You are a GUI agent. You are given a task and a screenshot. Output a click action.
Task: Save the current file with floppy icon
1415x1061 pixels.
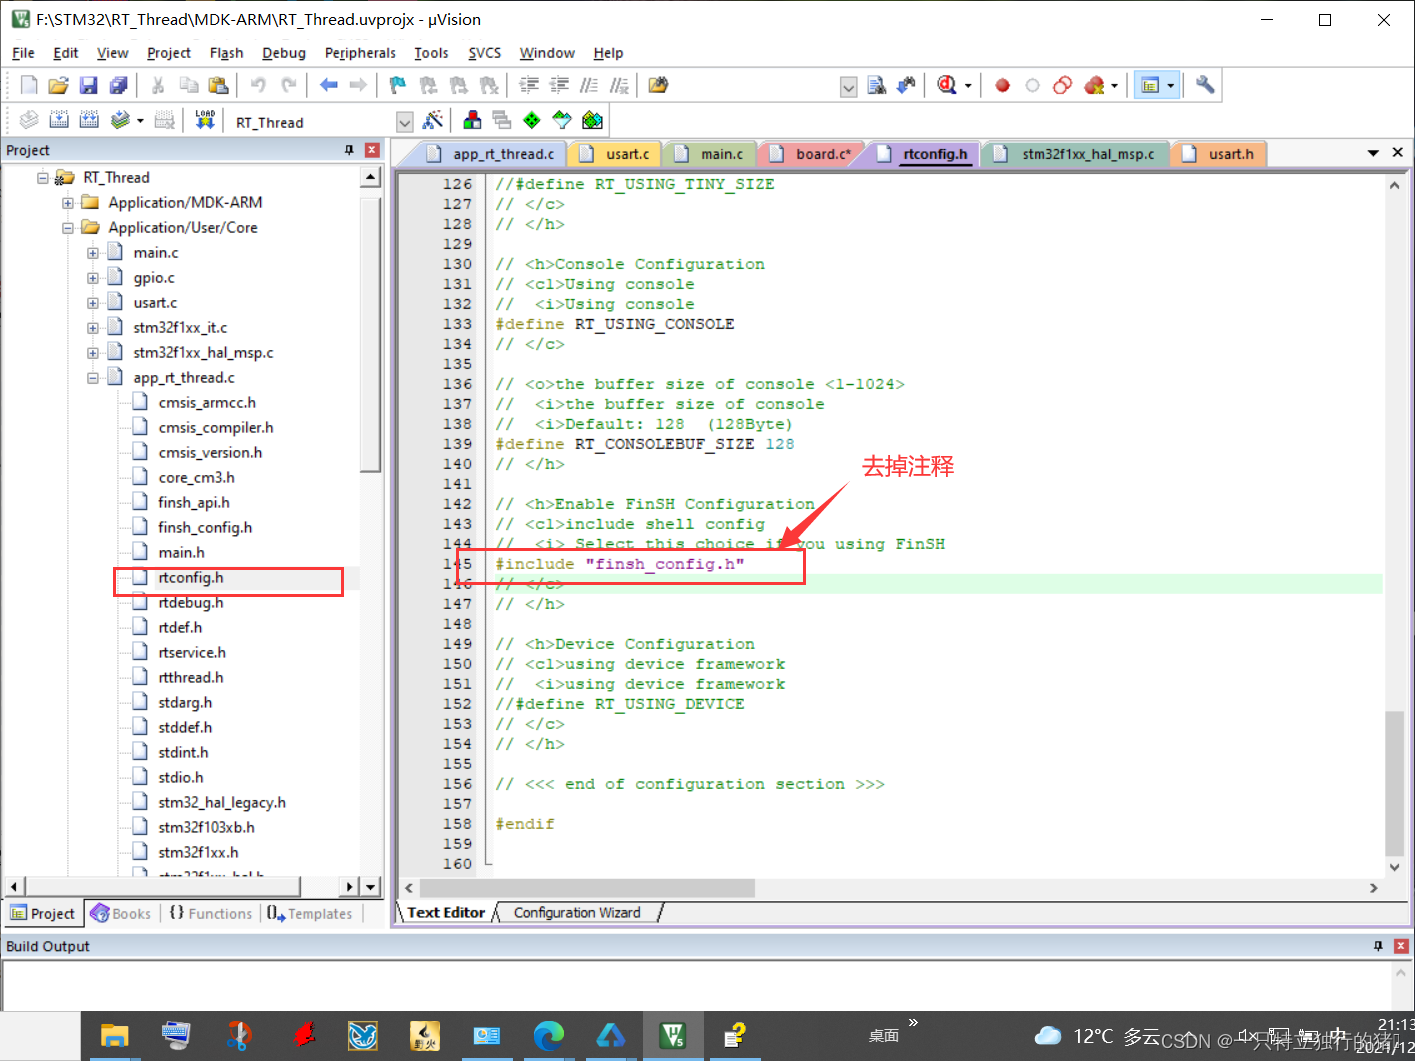tap(88, 86)
